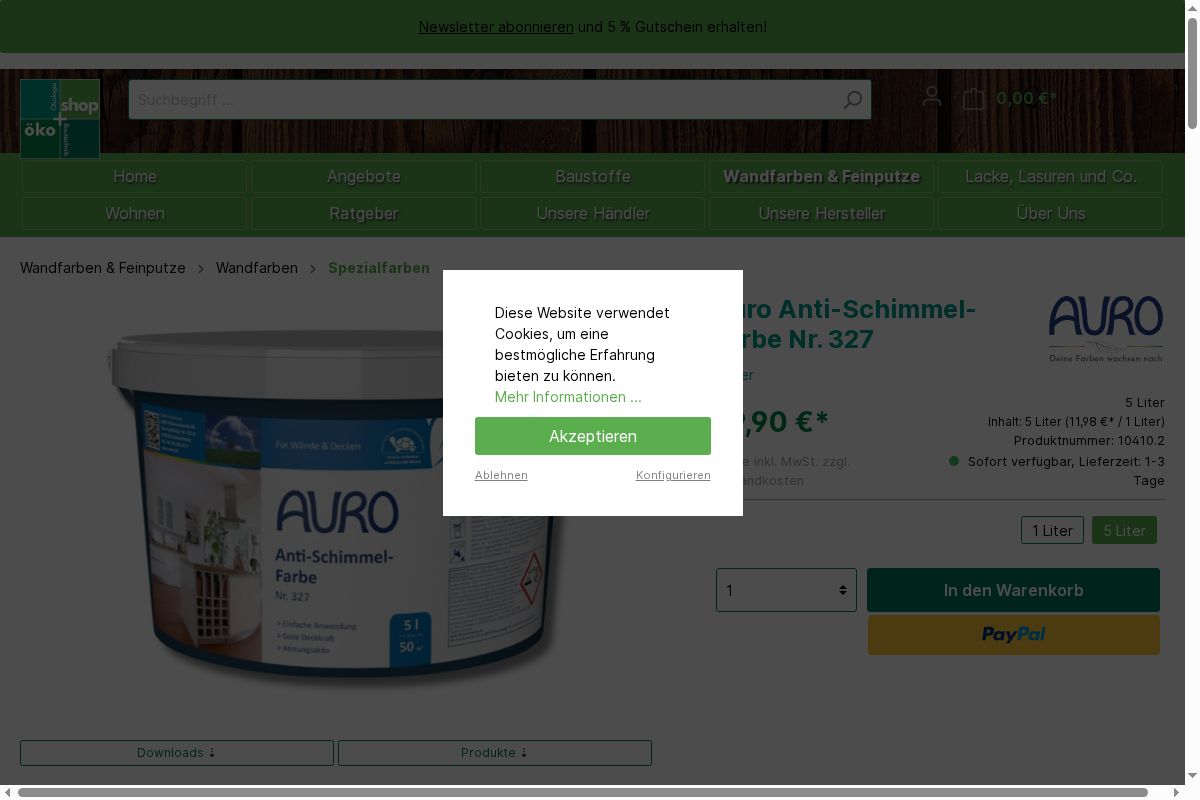Click Akzeptieren in the cookie dialog
The image size is (1200, 800).
592,436
